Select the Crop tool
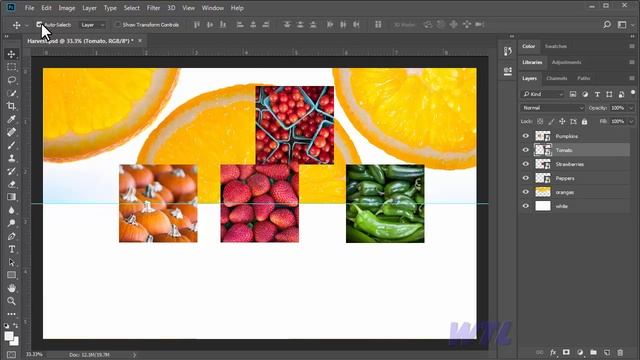Image resolution: width=640 pixels, height=360 pixels. pyautogui.click(x=11, y=106)
